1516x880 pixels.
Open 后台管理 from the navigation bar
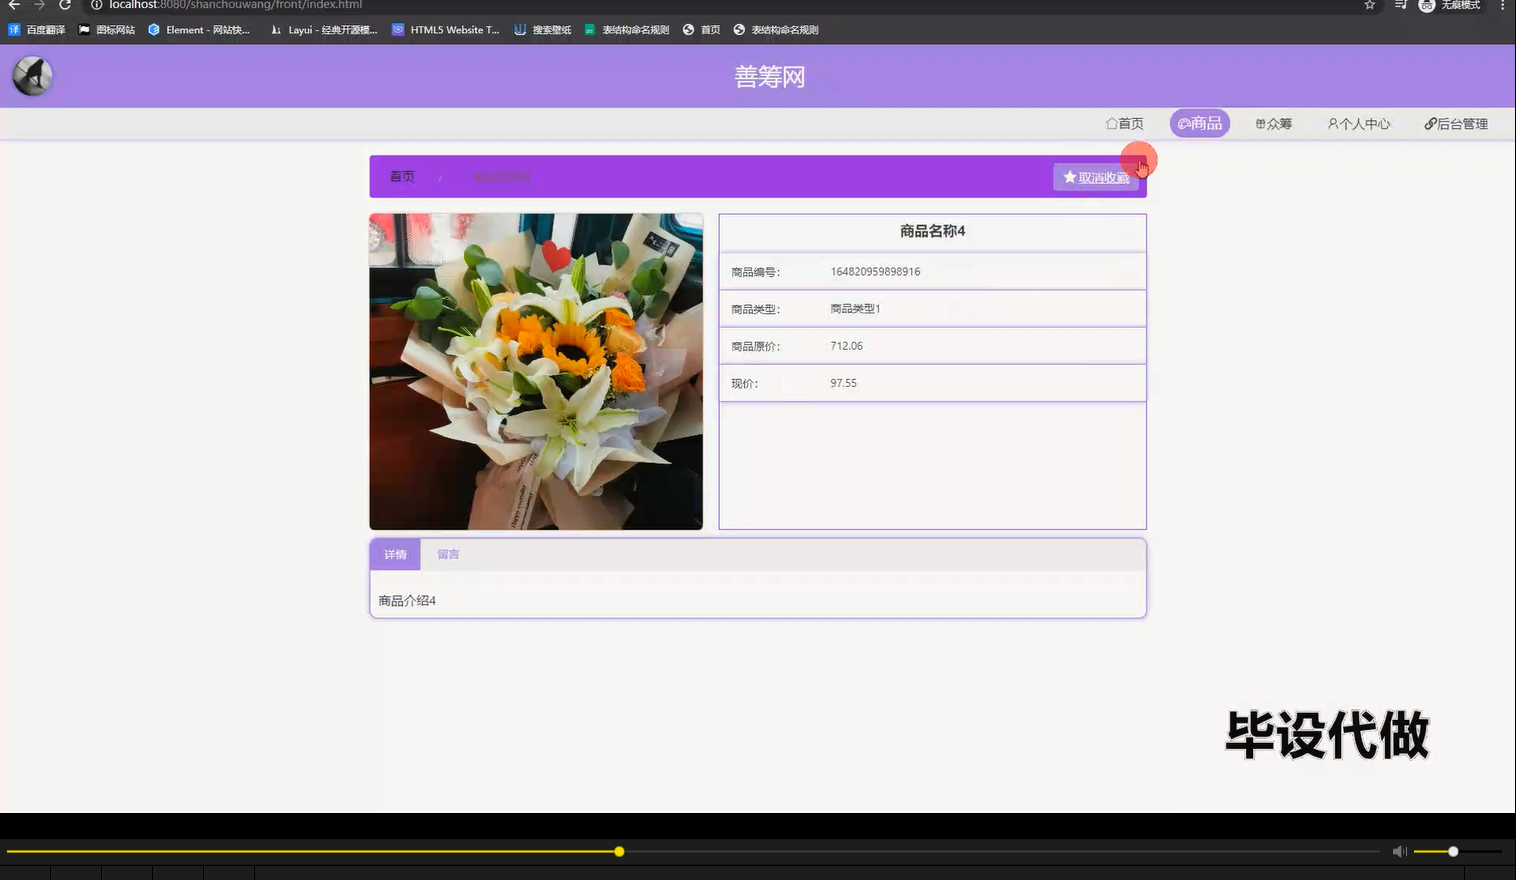(x=1456, y=123)
